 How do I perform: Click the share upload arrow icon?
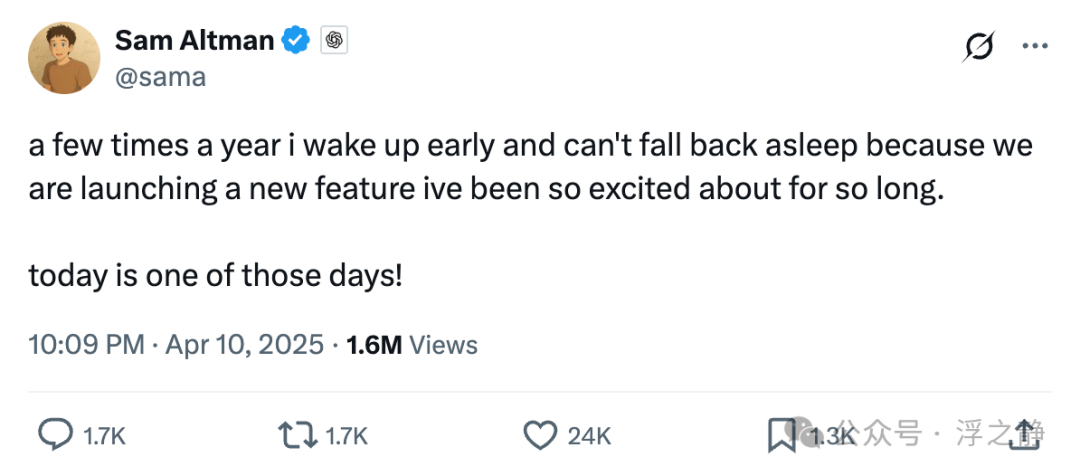tap(1026, 434)
